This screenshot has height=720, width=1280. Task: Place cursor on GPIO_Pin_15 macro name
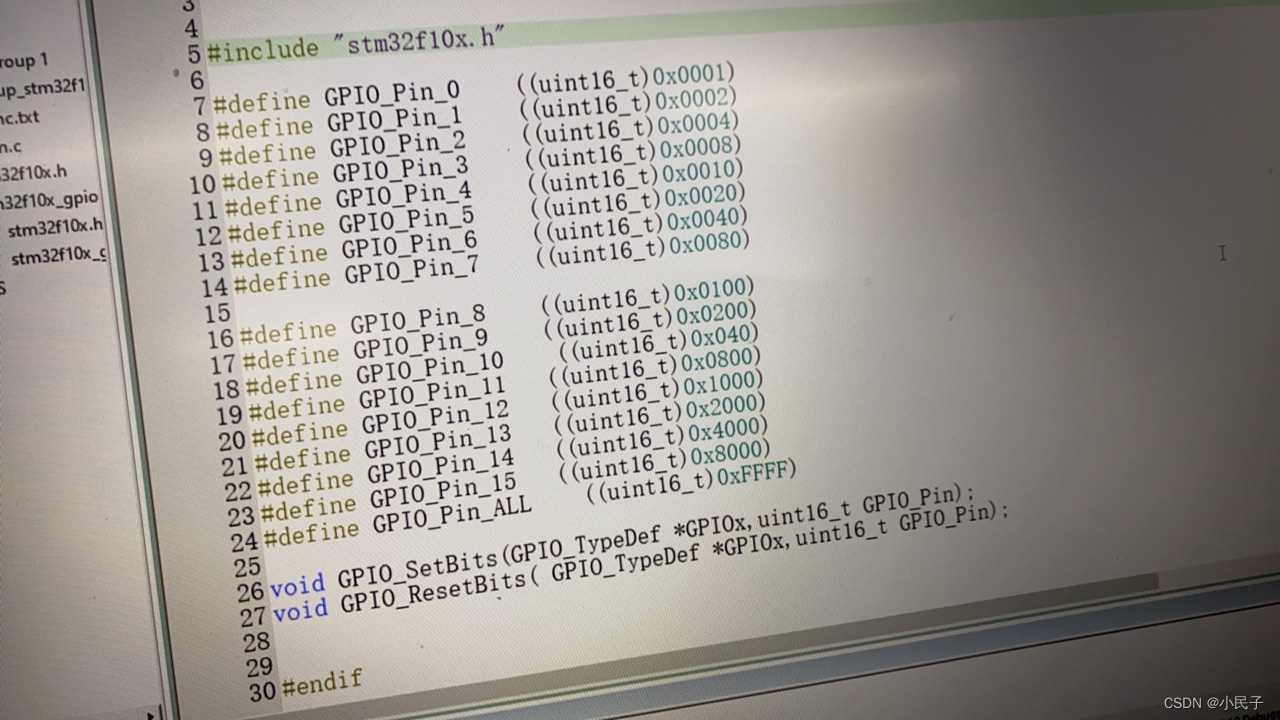(444, 492)
